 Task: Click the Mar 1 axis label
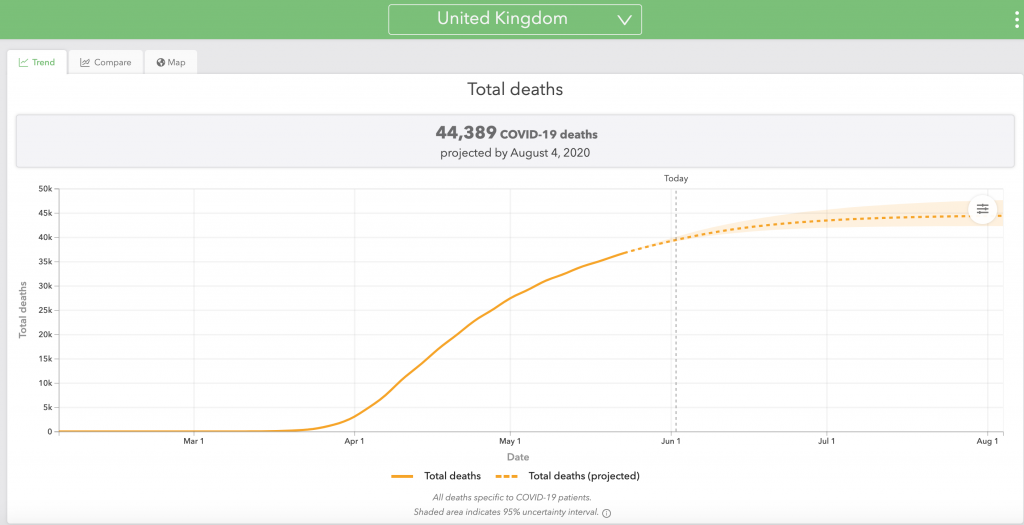tap(194, 442)
